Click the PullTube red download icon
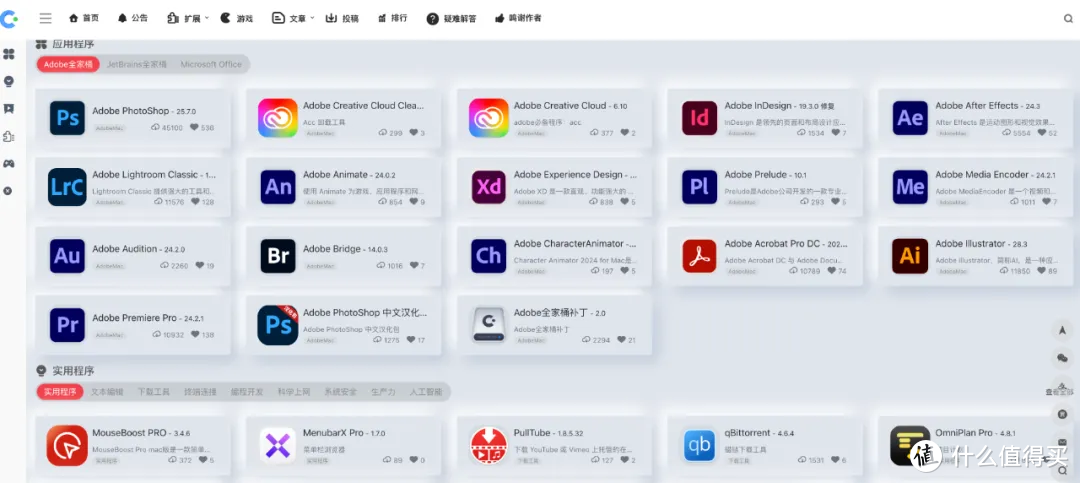 pos(489,445)
